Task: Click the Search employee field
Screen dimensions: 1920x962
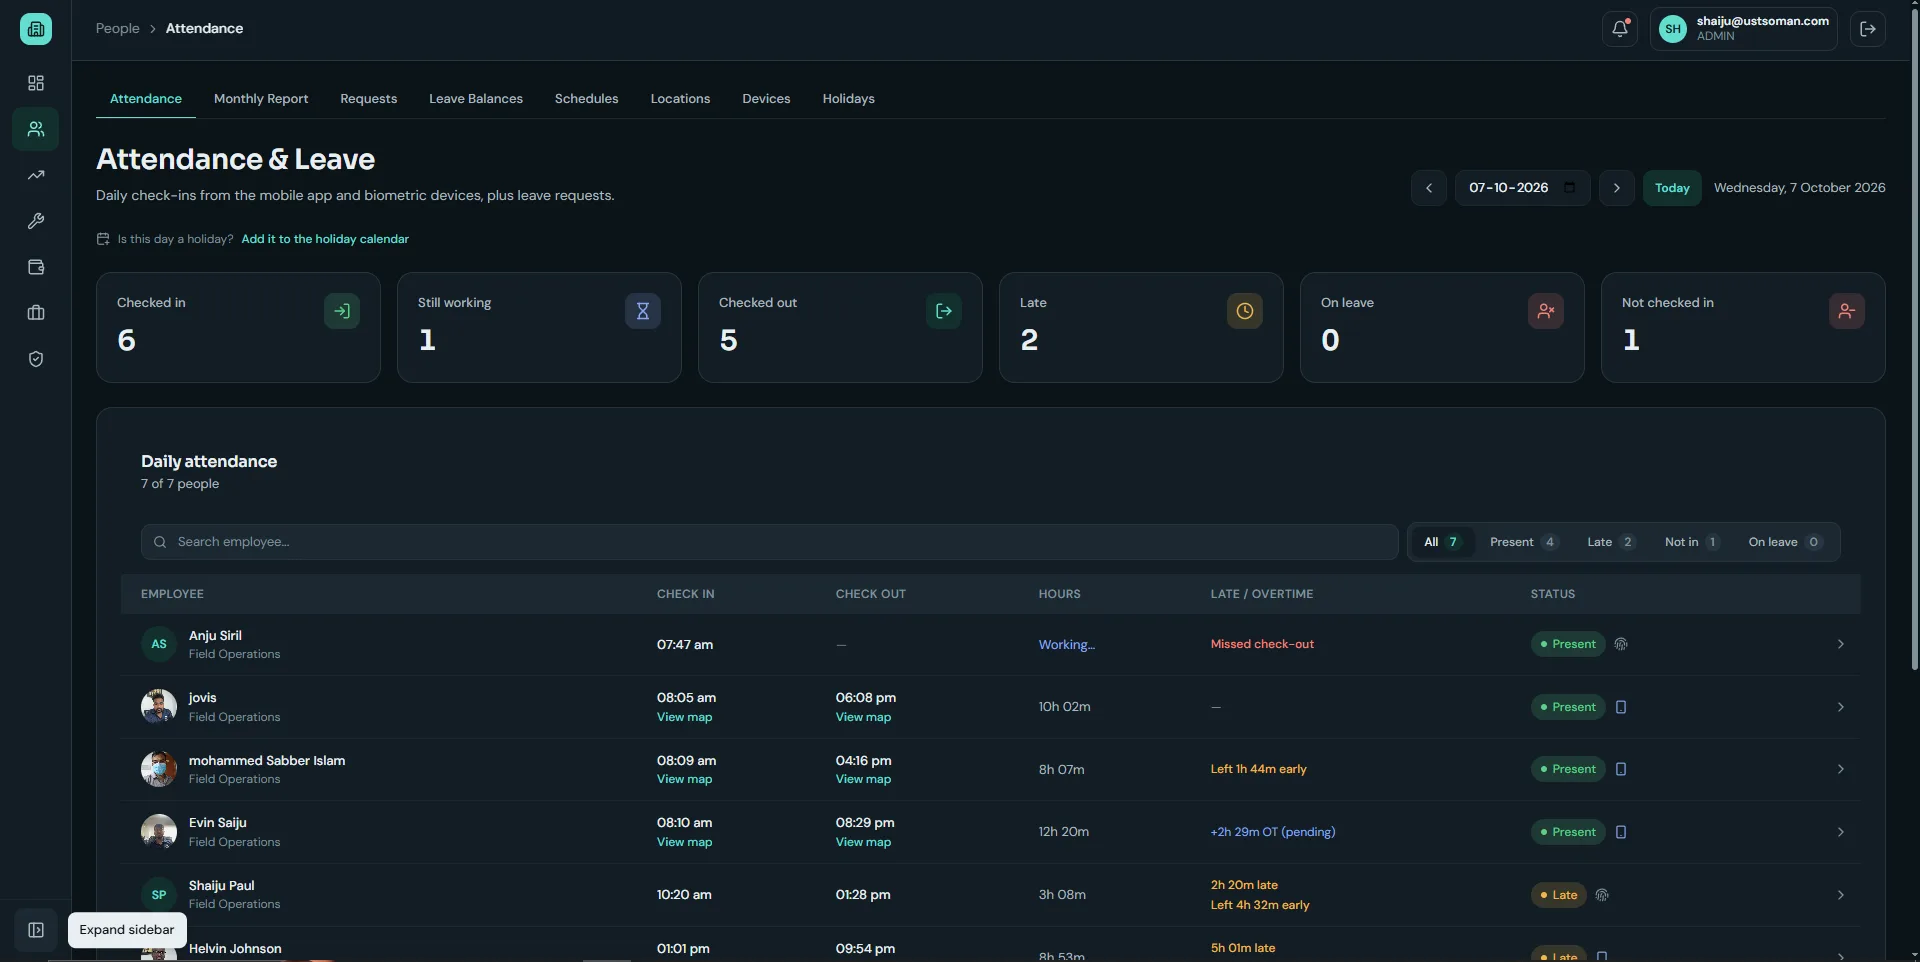Action: pyautogui.click(x=769, y=542)
